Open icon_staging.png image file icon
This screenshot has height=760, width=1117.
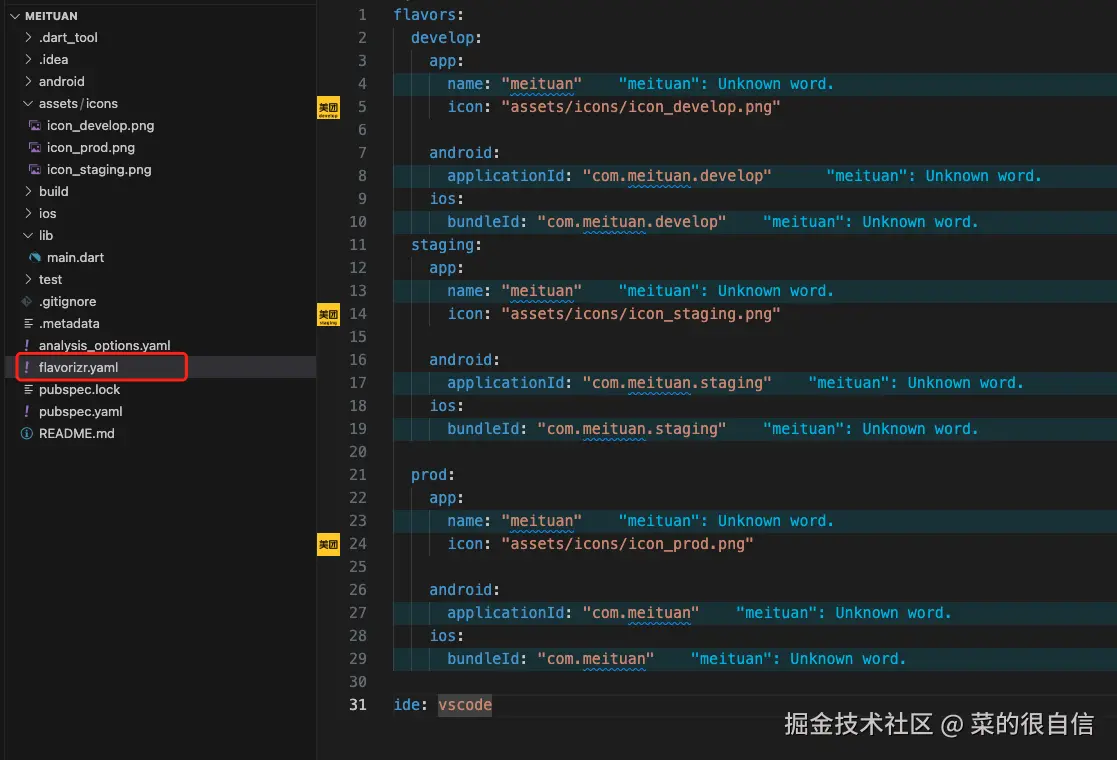pos(34,170)
